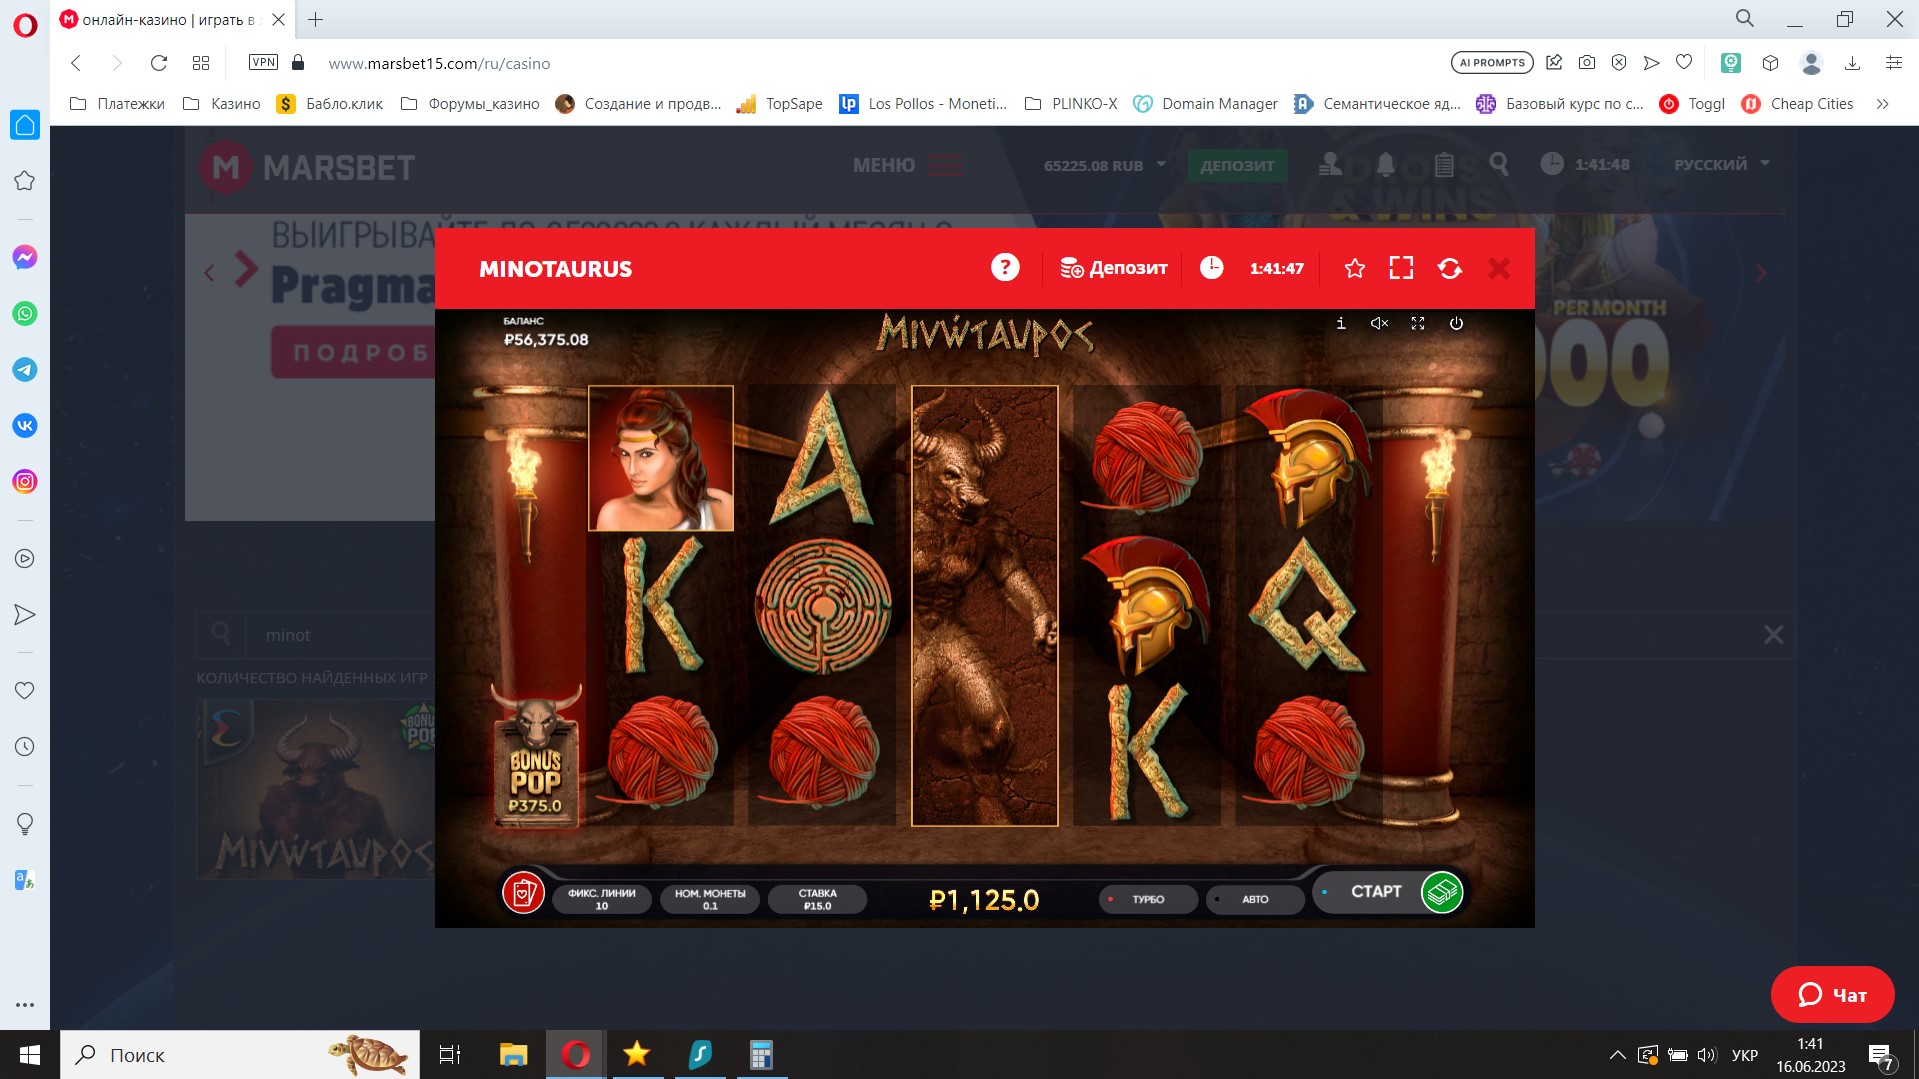
Task: Reload the current page
Action: point(158,63)
